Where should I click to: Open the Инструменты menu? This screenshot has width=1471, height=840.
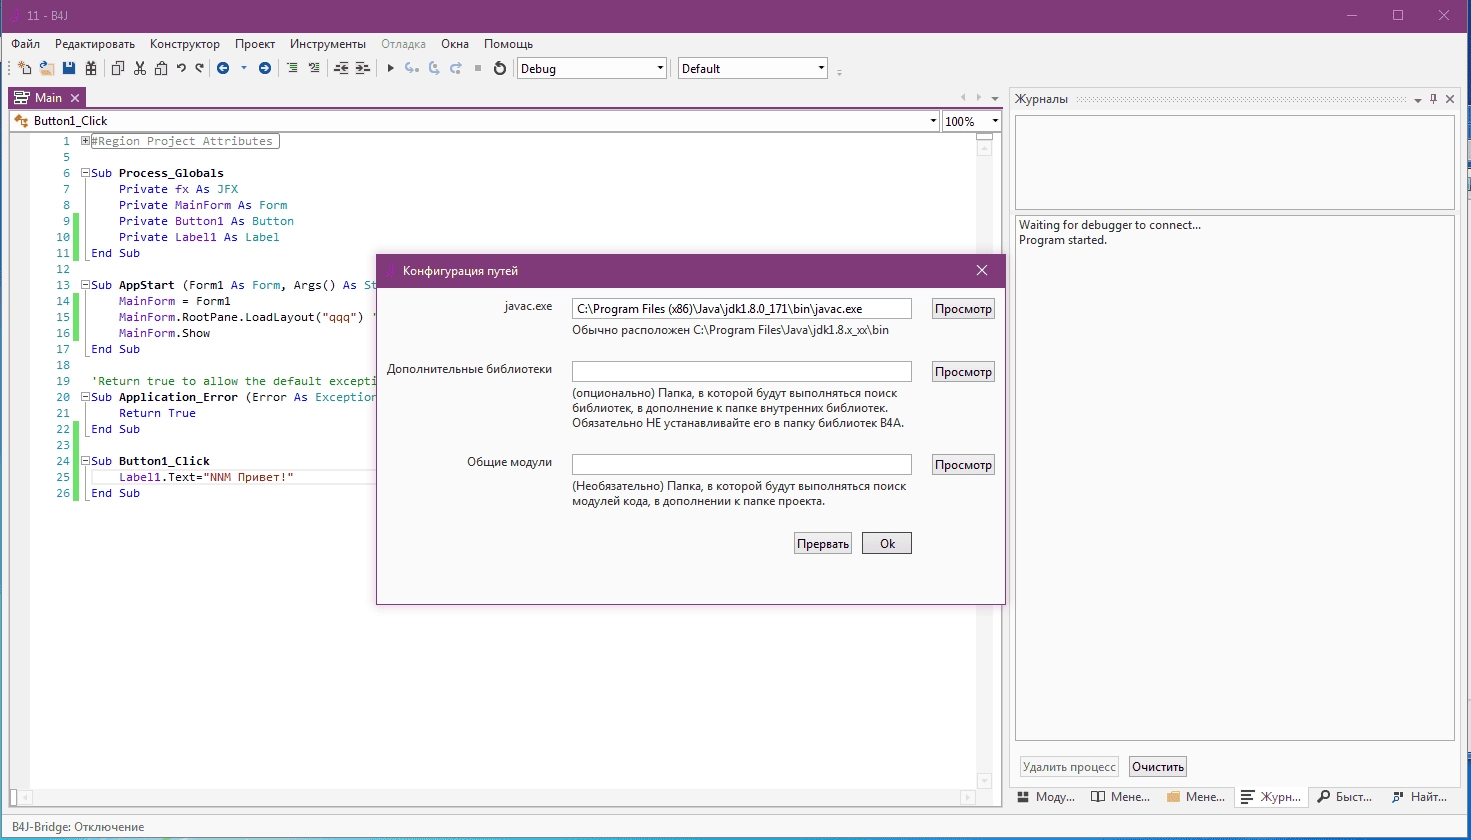click(x=328, y=44)
